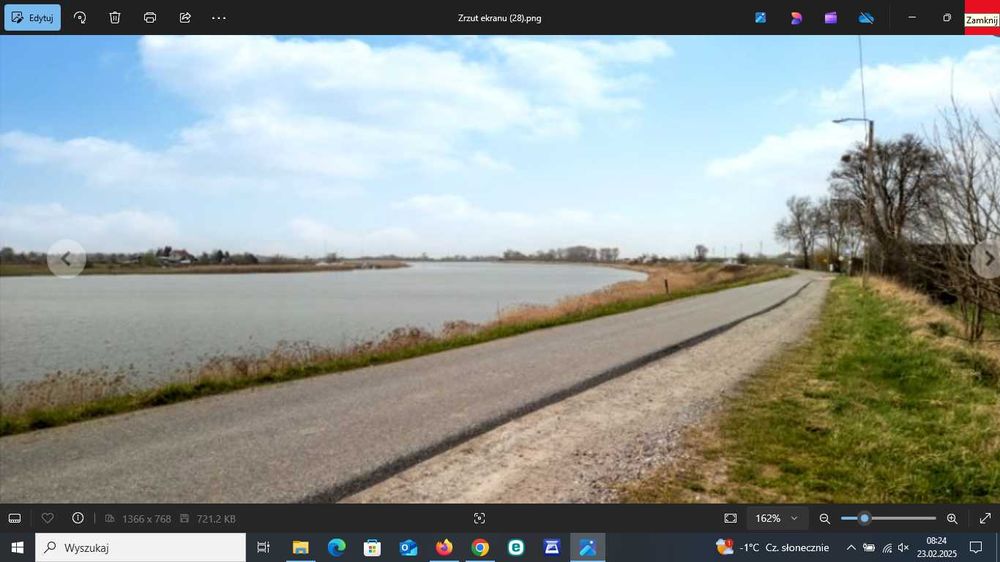Click the displayed landscape photo

point(500,269)
